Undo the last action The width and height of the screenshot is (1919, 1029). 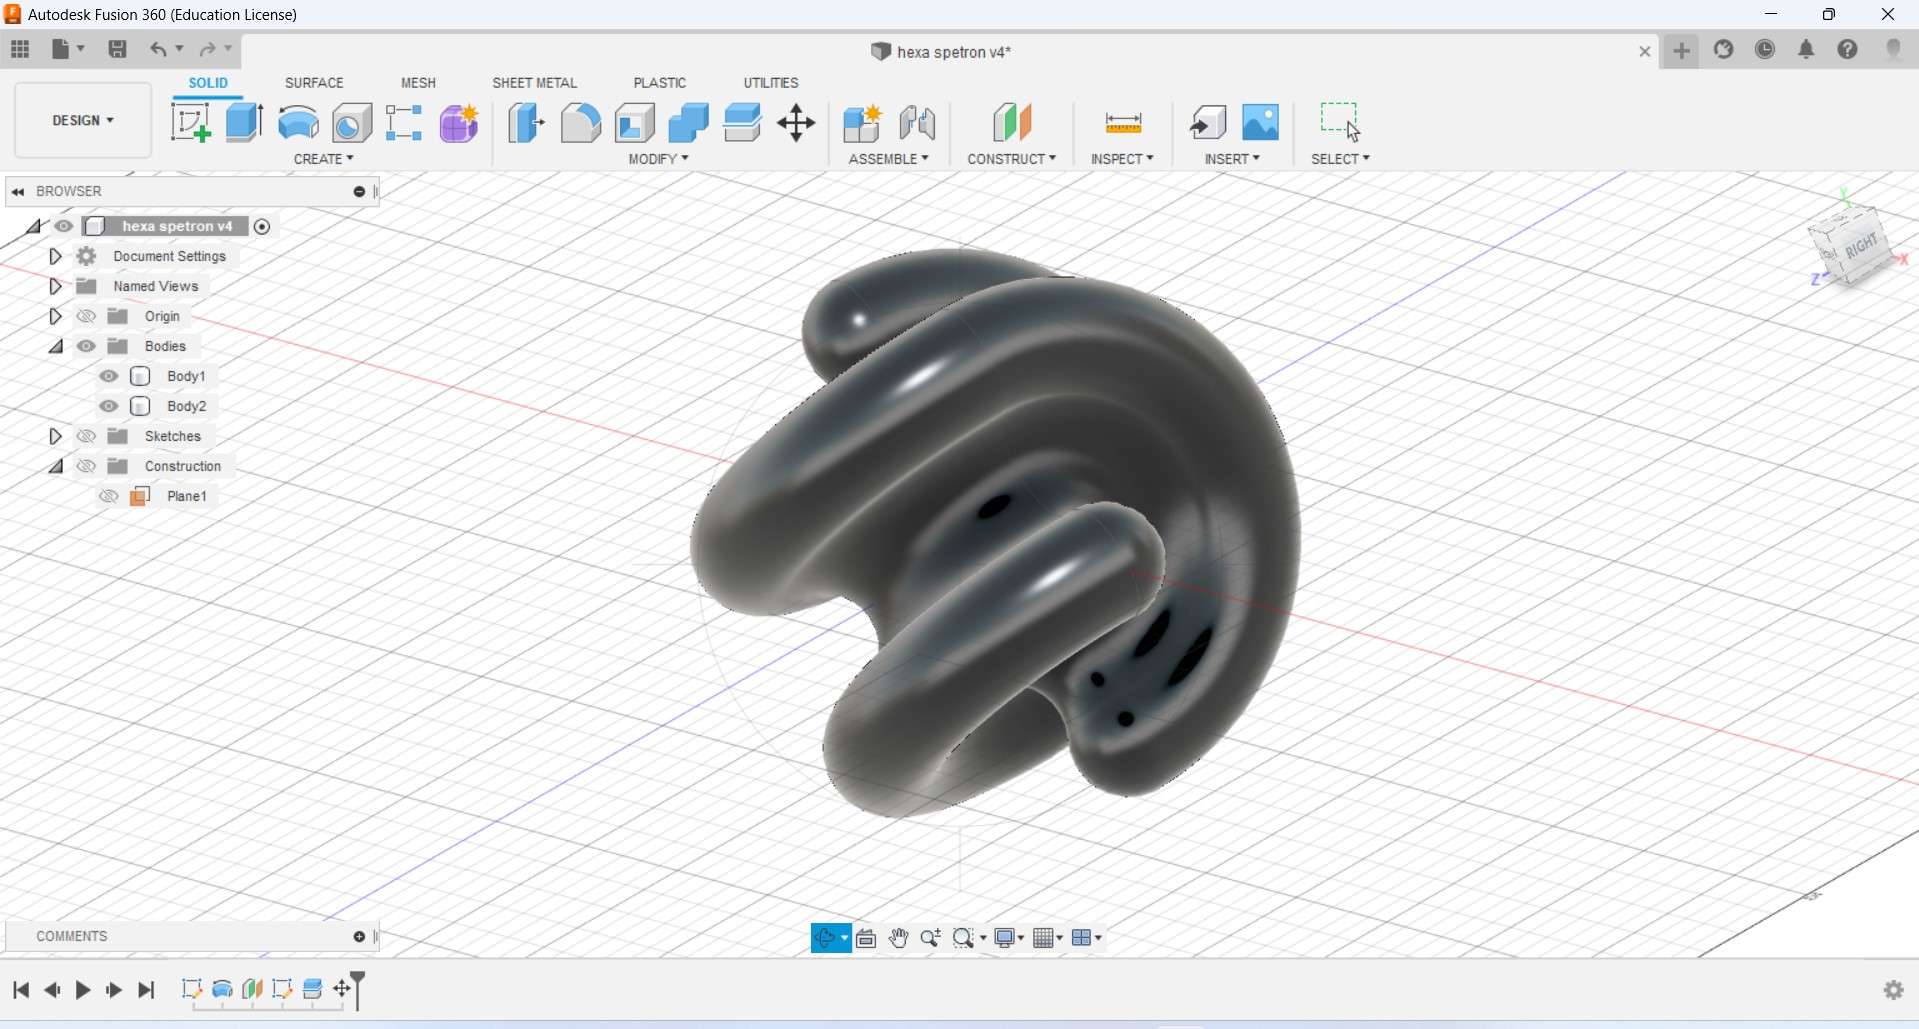158,49
